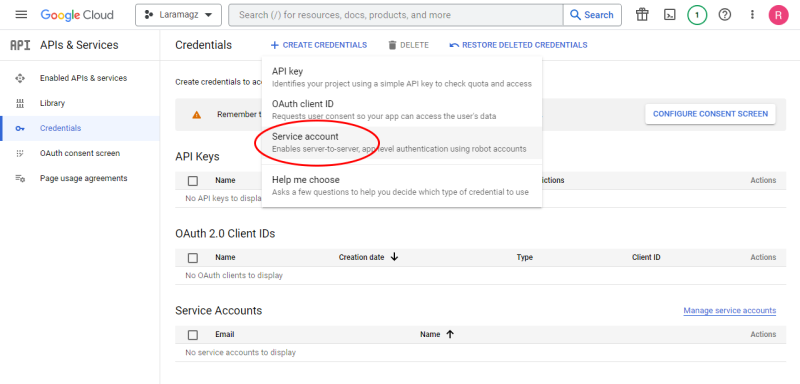
Task: Click API Keys Name column header
Action: point(225,180)
